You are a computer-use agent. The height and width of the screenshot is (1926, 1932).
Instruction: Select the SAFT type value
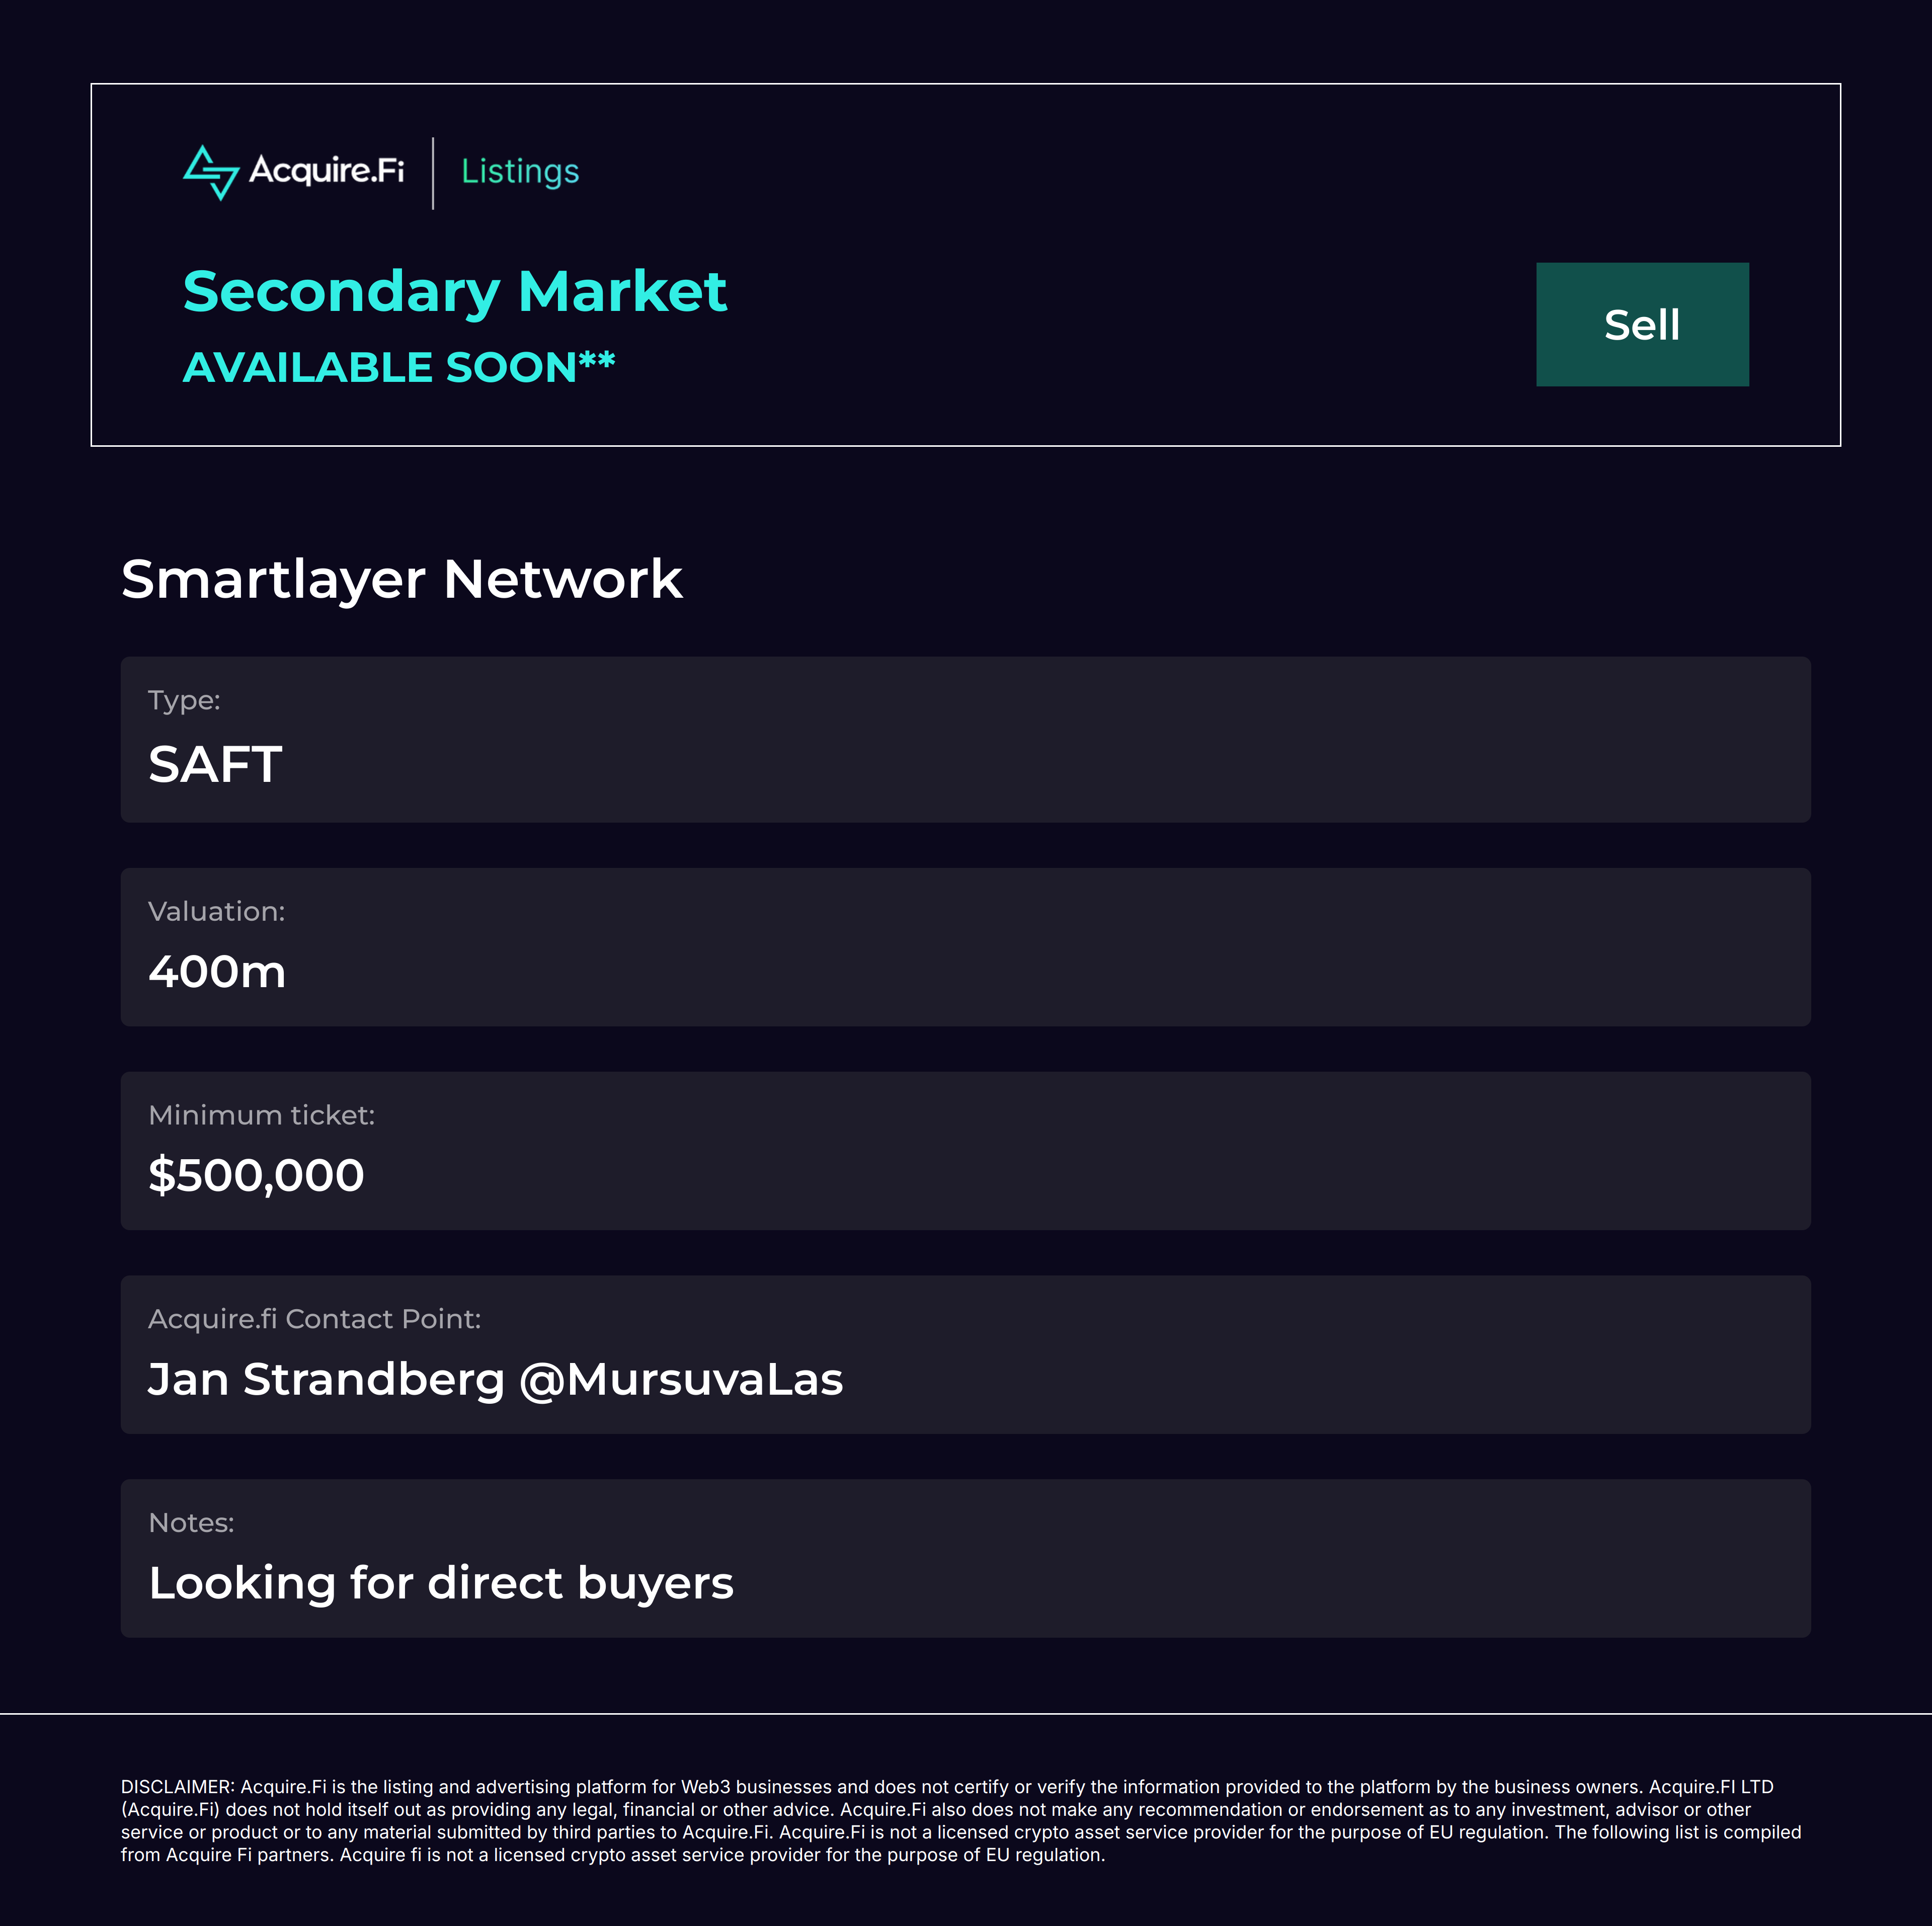(x=215, y=765)
